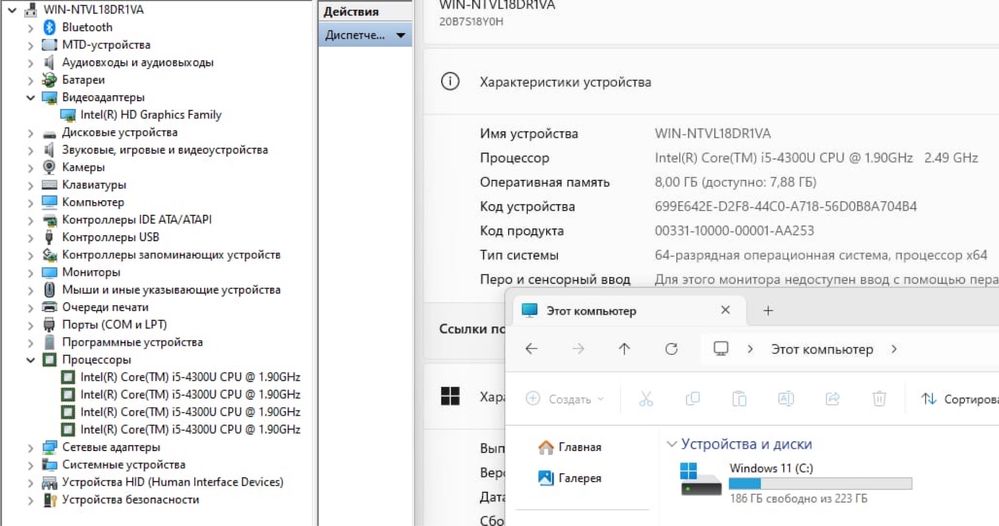This screenshot has width=999, height=526.
Task: Click the PC icon in Explorer address bar
Action: click(721, 348)
